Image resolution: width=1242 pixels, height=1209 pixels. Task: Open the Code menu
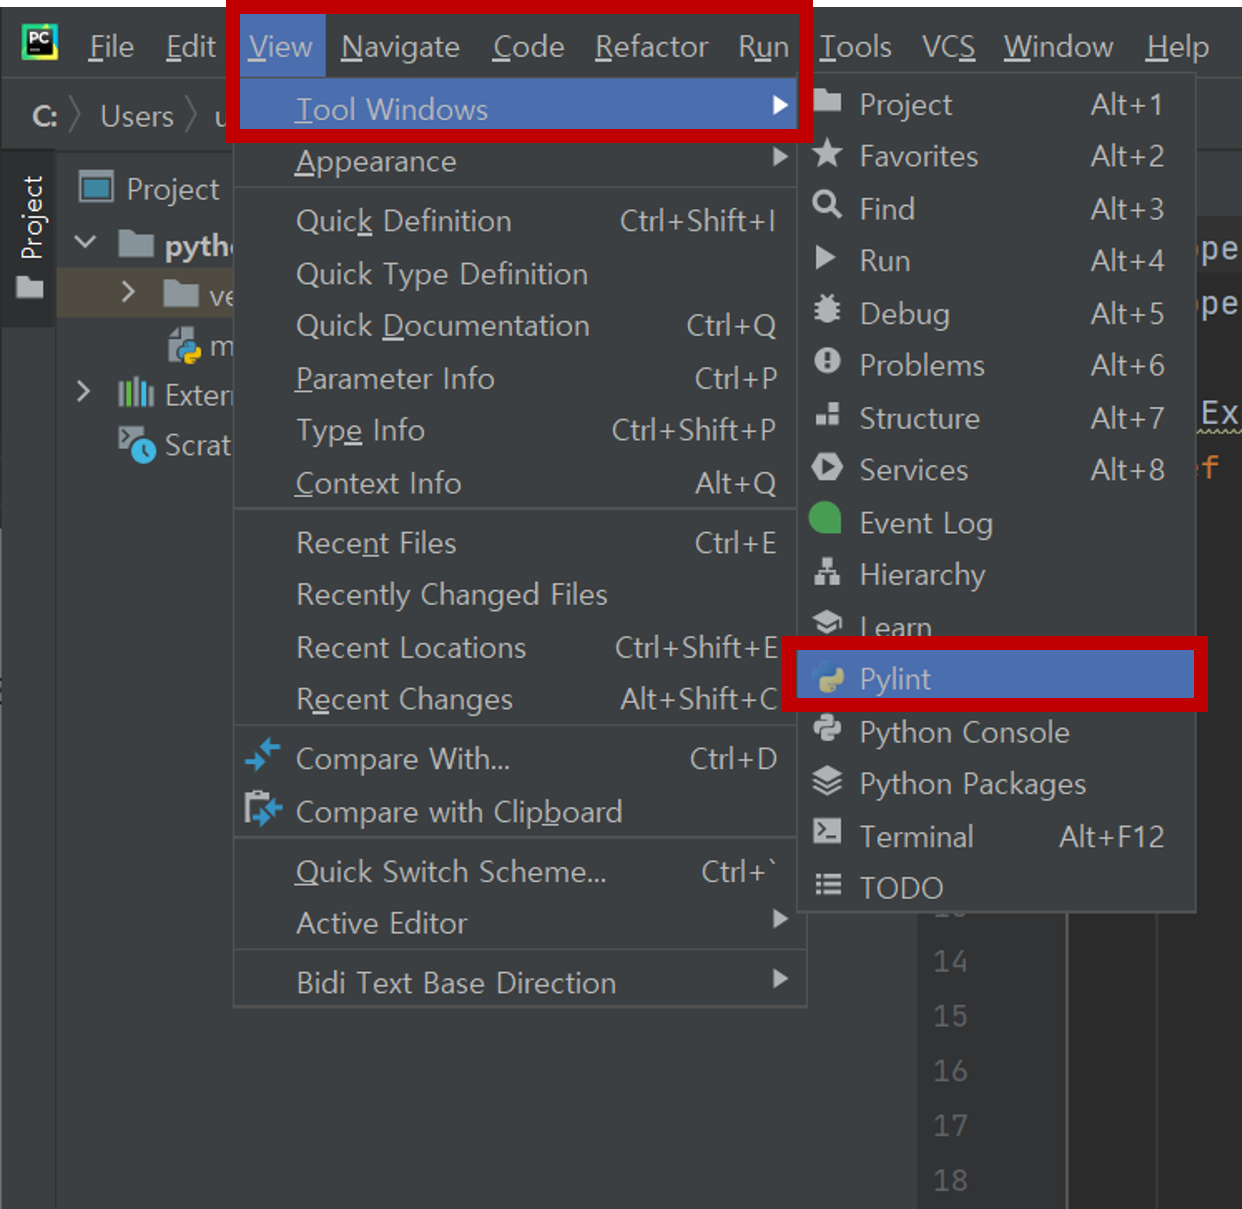528,46
